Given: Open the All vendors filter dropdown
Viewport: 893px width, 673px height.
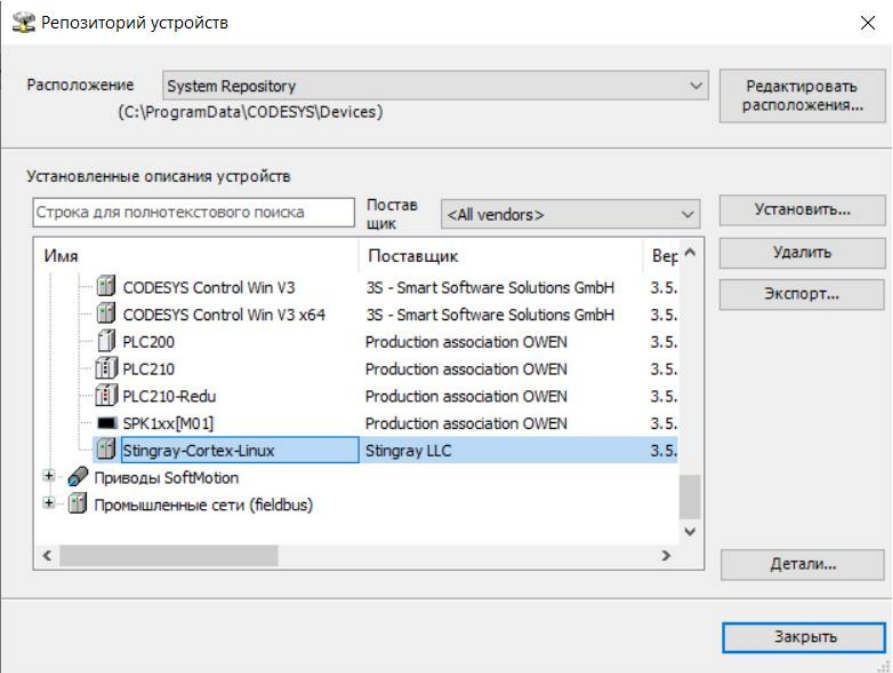Looking at the screenshot, I should 687,214.
